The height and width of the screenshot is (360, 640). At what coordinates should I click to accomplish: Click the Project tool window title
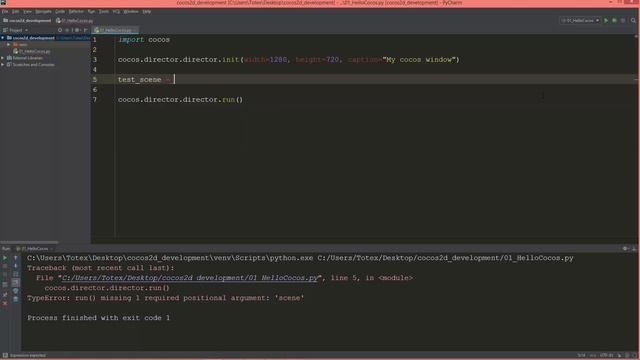(x=16, y=30)
